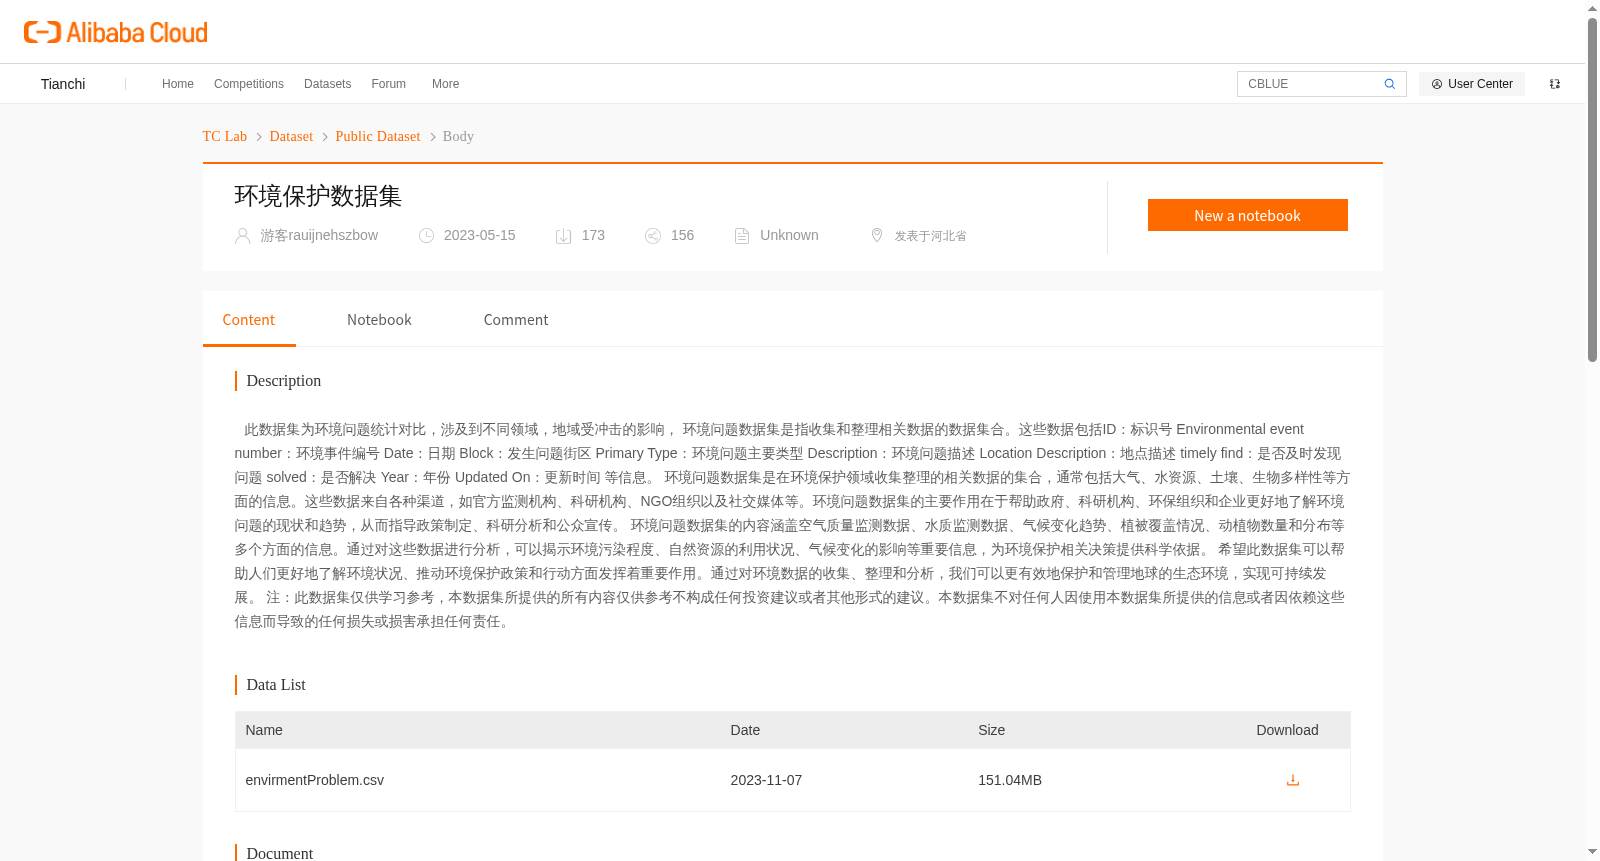Click the clock icon next to 2023-05-15
1600x861 pixels.
pos(426,236)
